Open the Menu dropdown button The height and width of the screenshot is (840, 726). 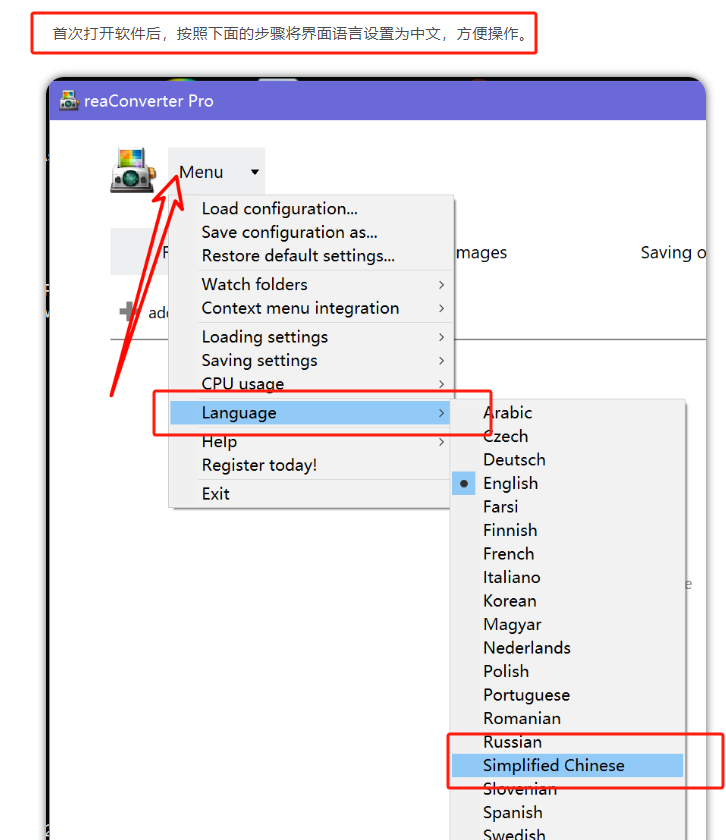(x=216, y=172)
